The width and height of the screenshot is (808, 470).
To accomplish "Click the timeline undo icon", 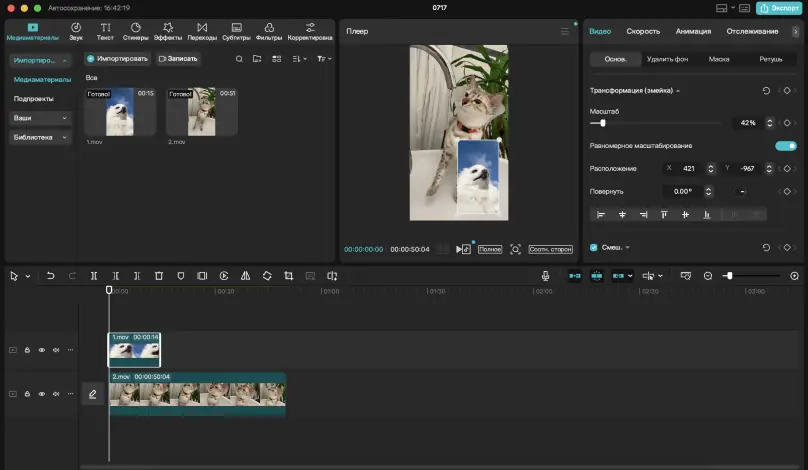I will (50, 276).
